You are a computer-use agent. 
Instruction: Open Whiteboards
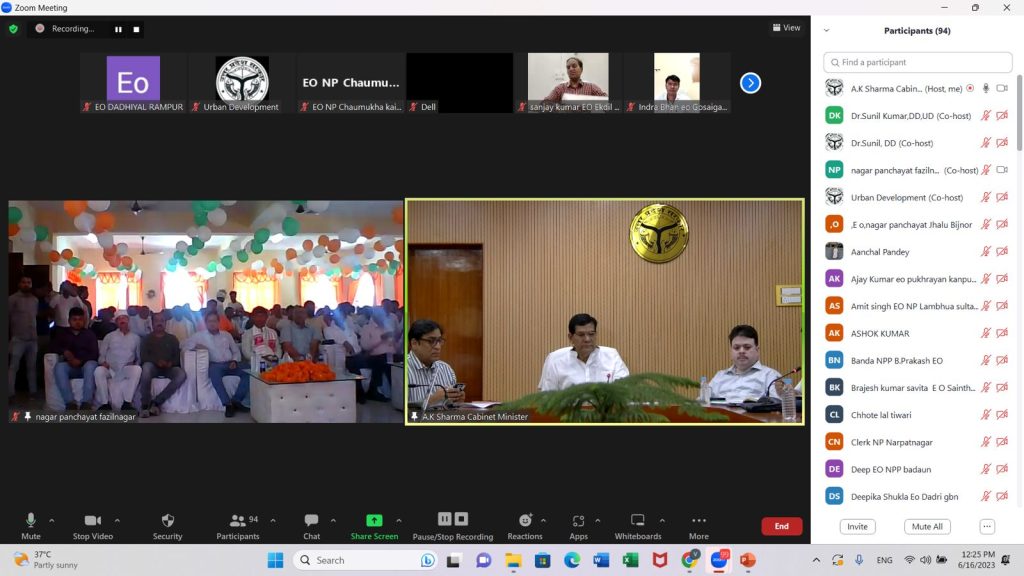tap(638, 526)
